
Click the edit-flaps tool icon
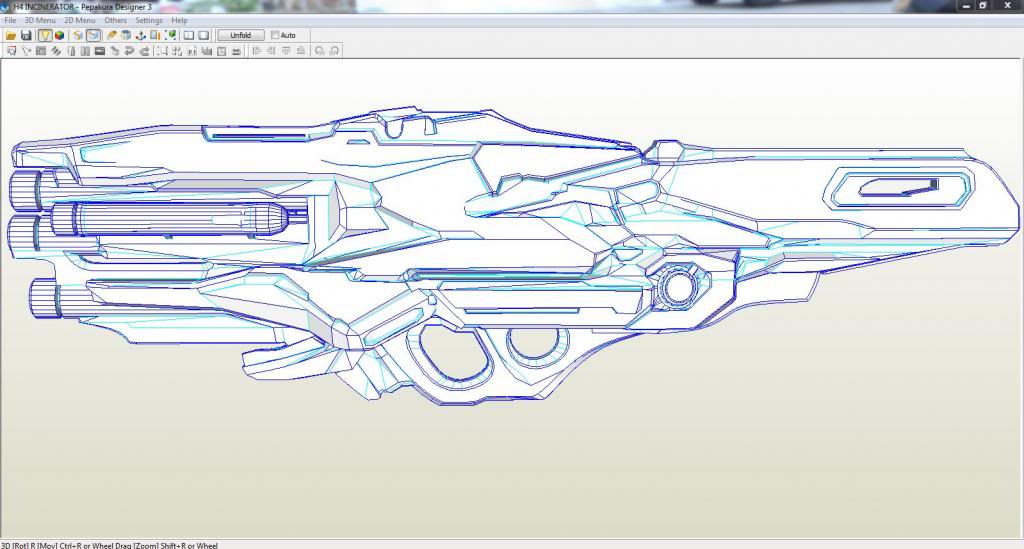pyautogui.click(x=56, y=51)
